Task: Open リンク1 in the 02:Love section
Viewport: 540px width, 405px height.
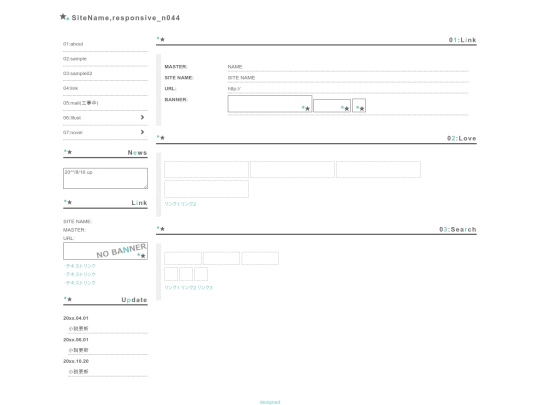Action: 172,204
